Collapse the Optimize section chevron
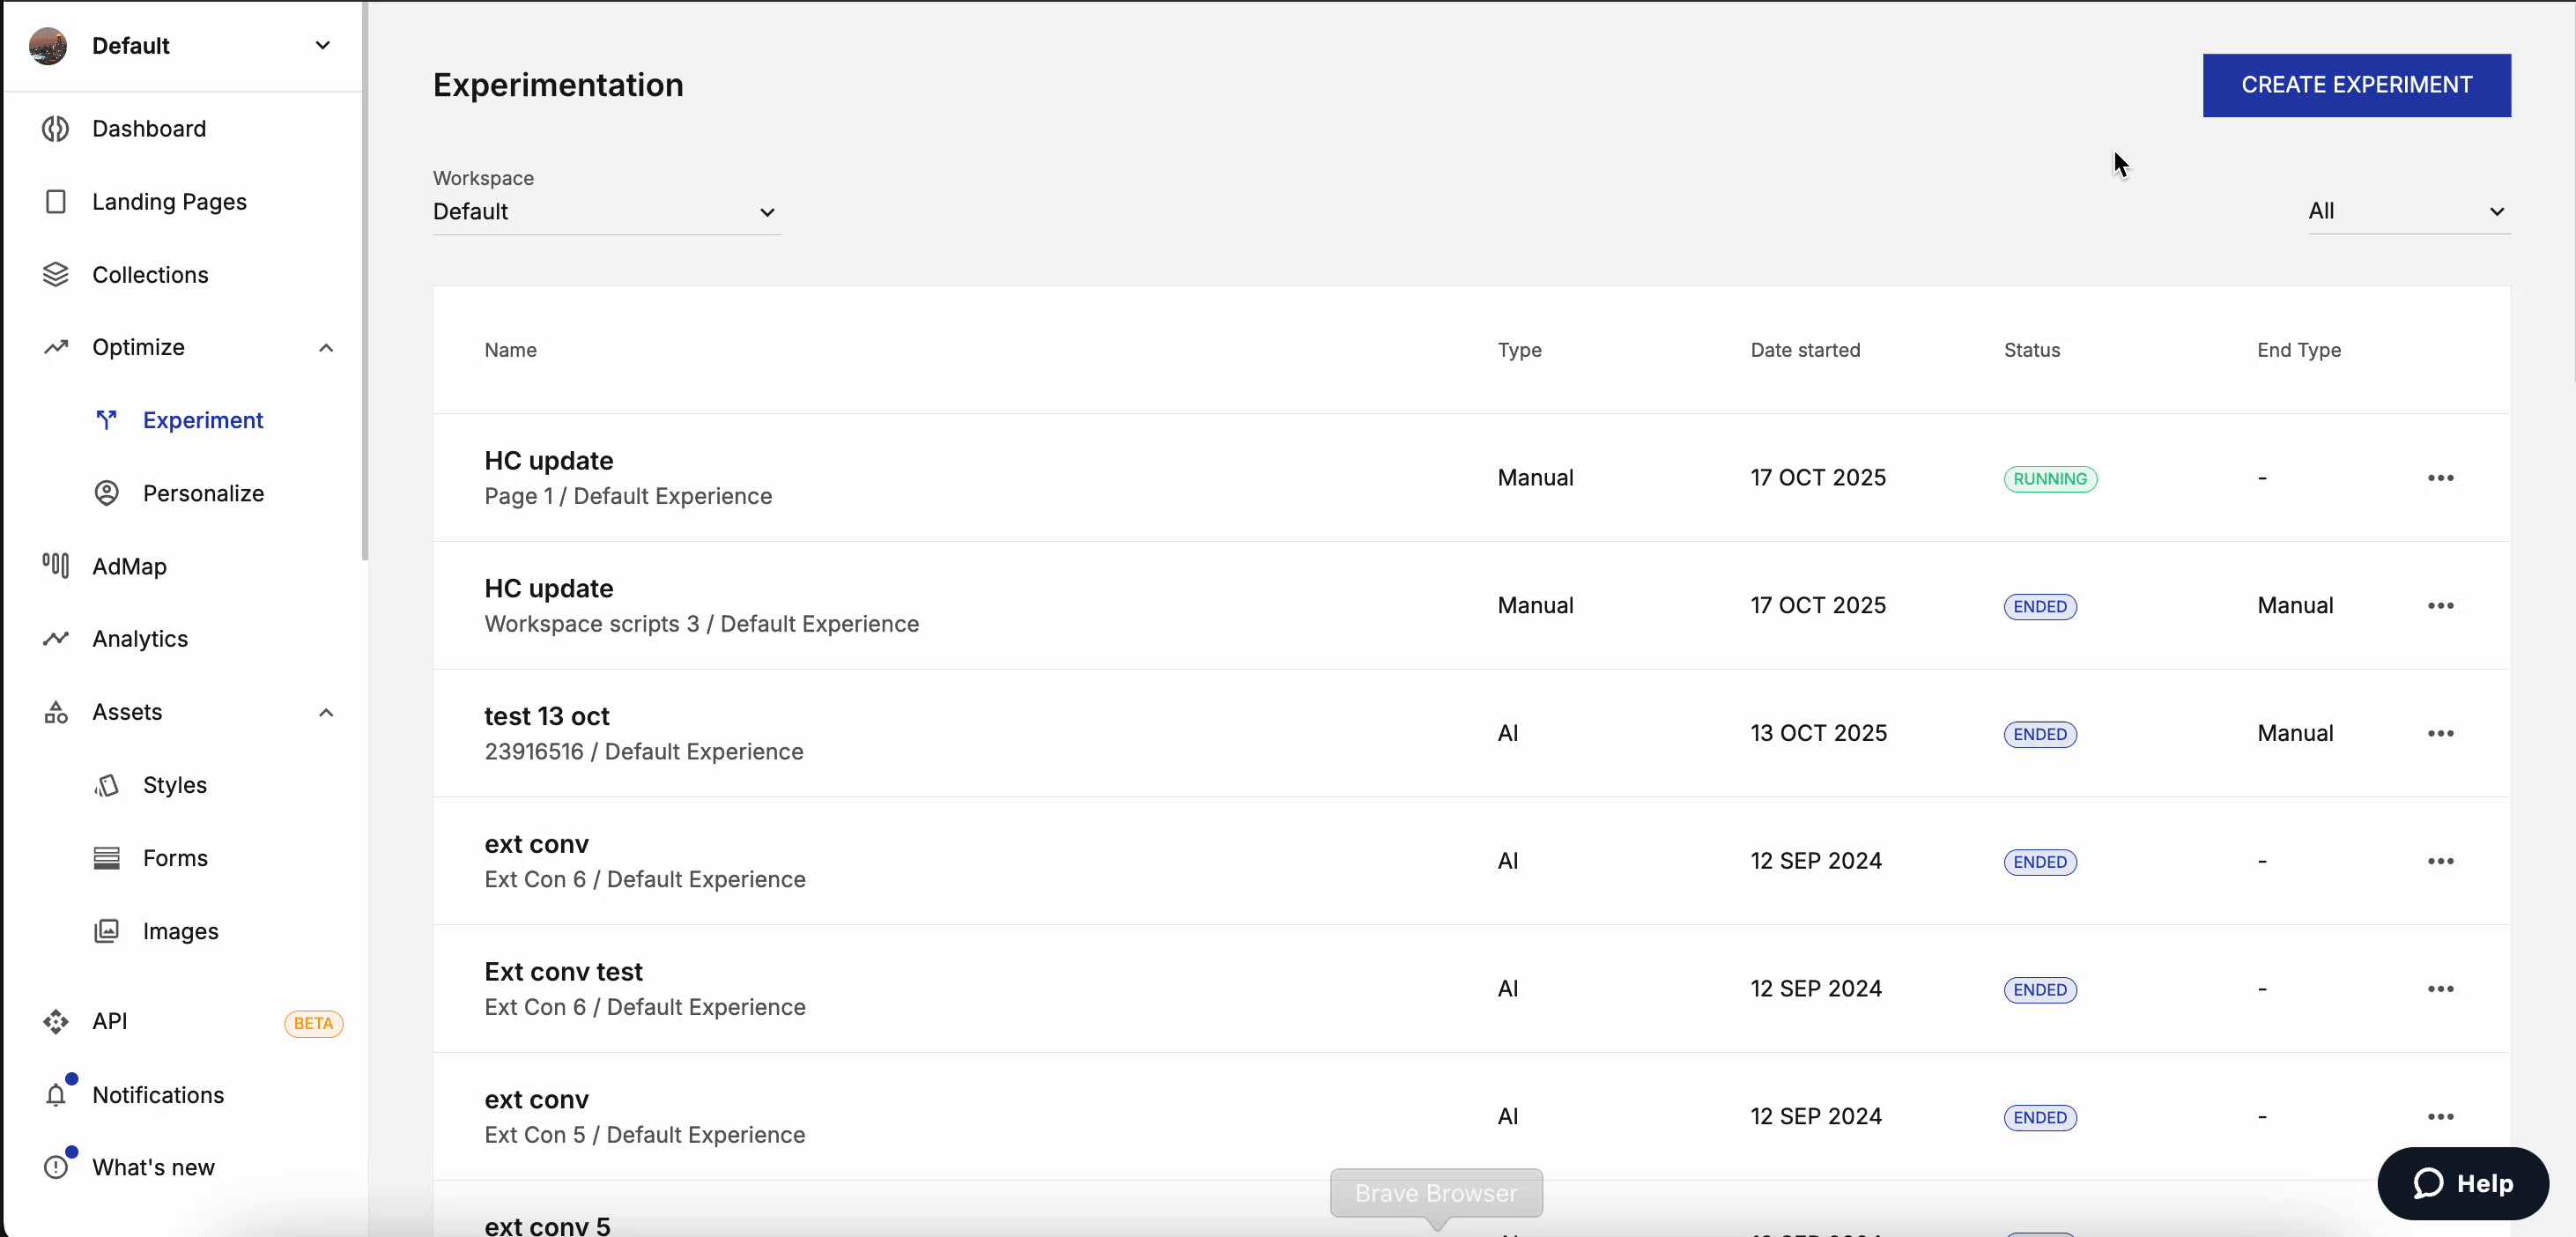The height and width of the screenshot is (1237, 2576). [x=326, y=348]
